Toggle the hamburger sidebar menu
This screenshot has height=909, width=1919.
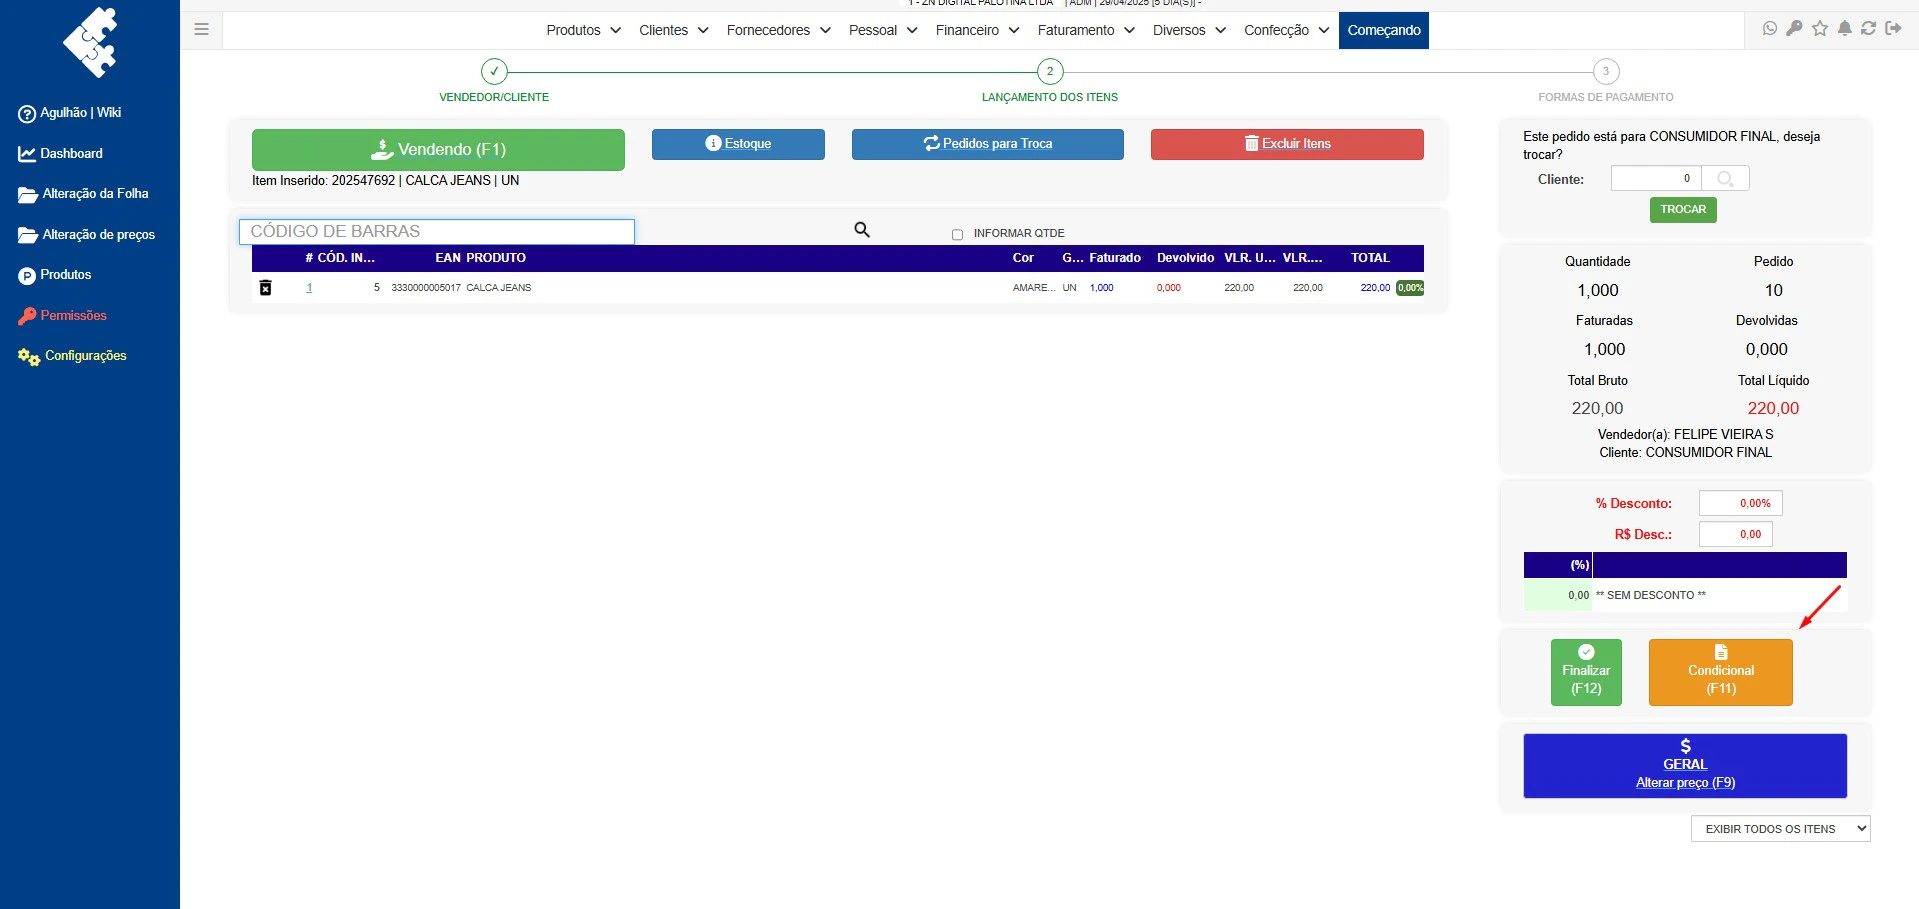[x=201, y=29]
